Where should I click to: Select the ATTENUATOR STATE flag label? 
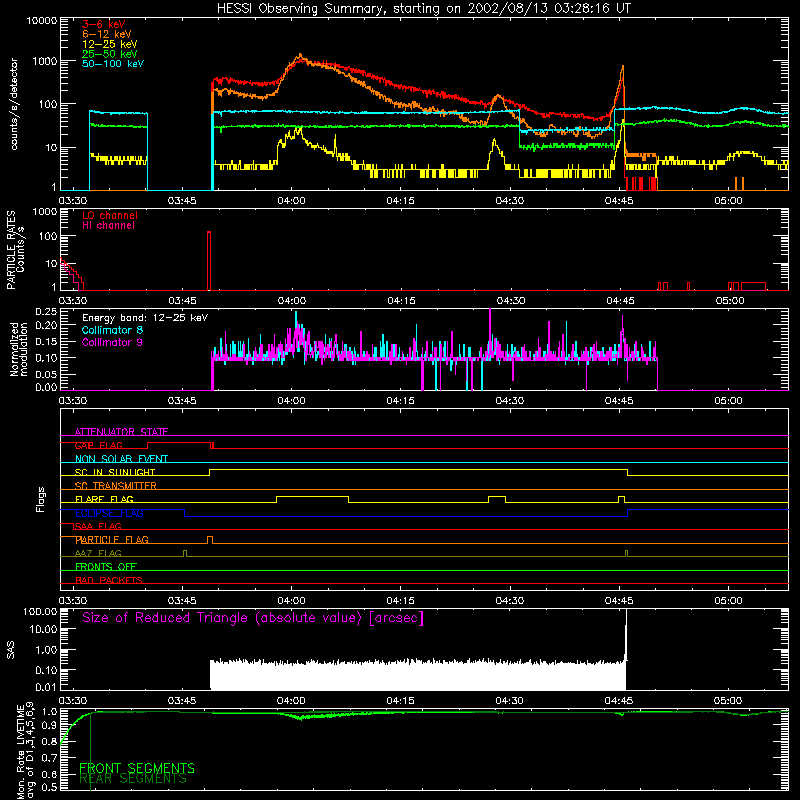point(121,432)
